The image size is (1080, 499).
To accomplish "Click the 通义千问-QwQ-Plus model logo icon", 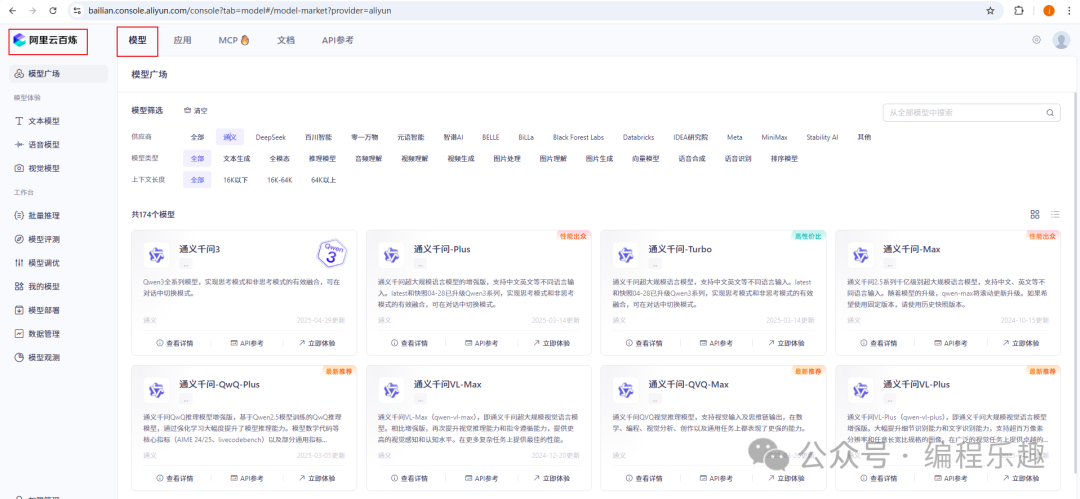I will 156,390.
